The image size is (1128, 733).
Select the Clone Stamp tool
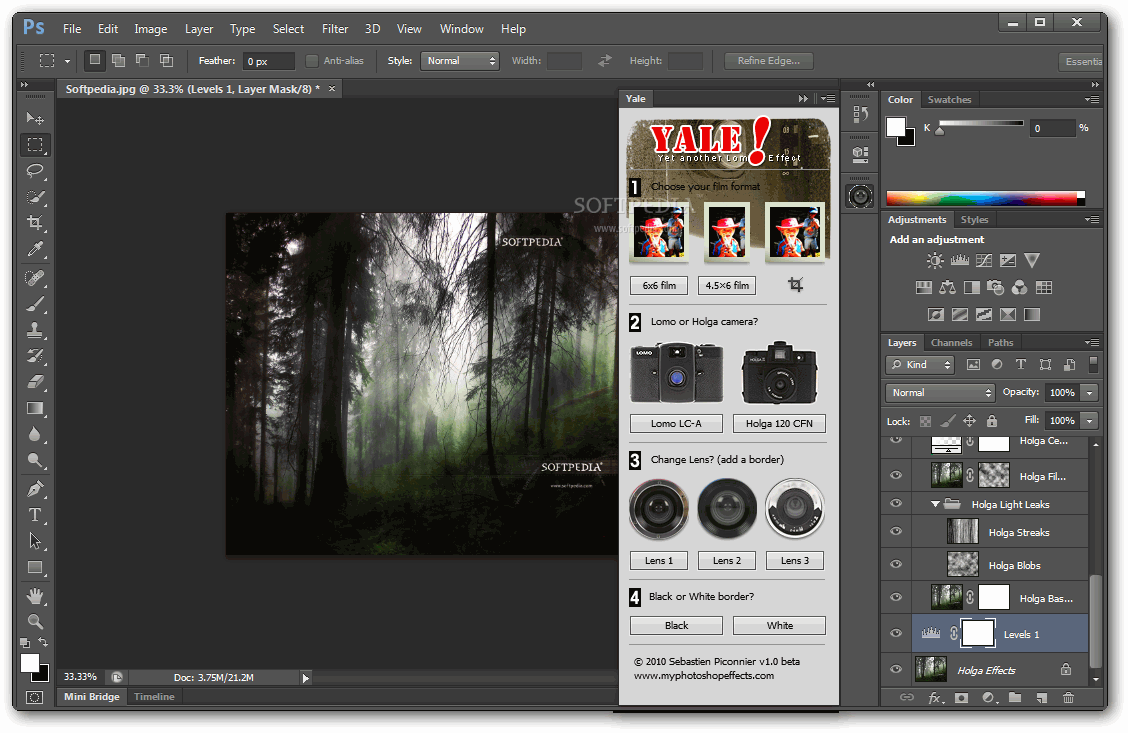pyautogui.click(x=35, y=330)
